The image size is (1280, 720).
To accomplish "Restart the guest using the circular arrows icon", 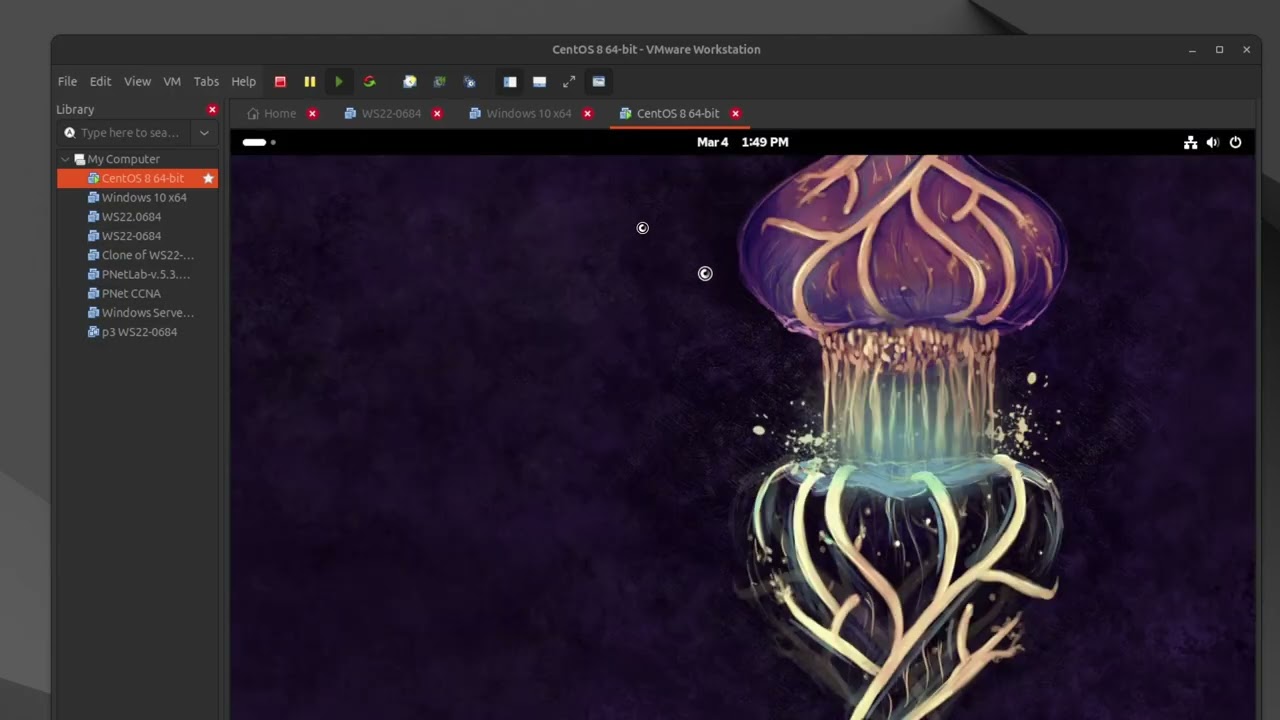I will (x=369, y=82).
